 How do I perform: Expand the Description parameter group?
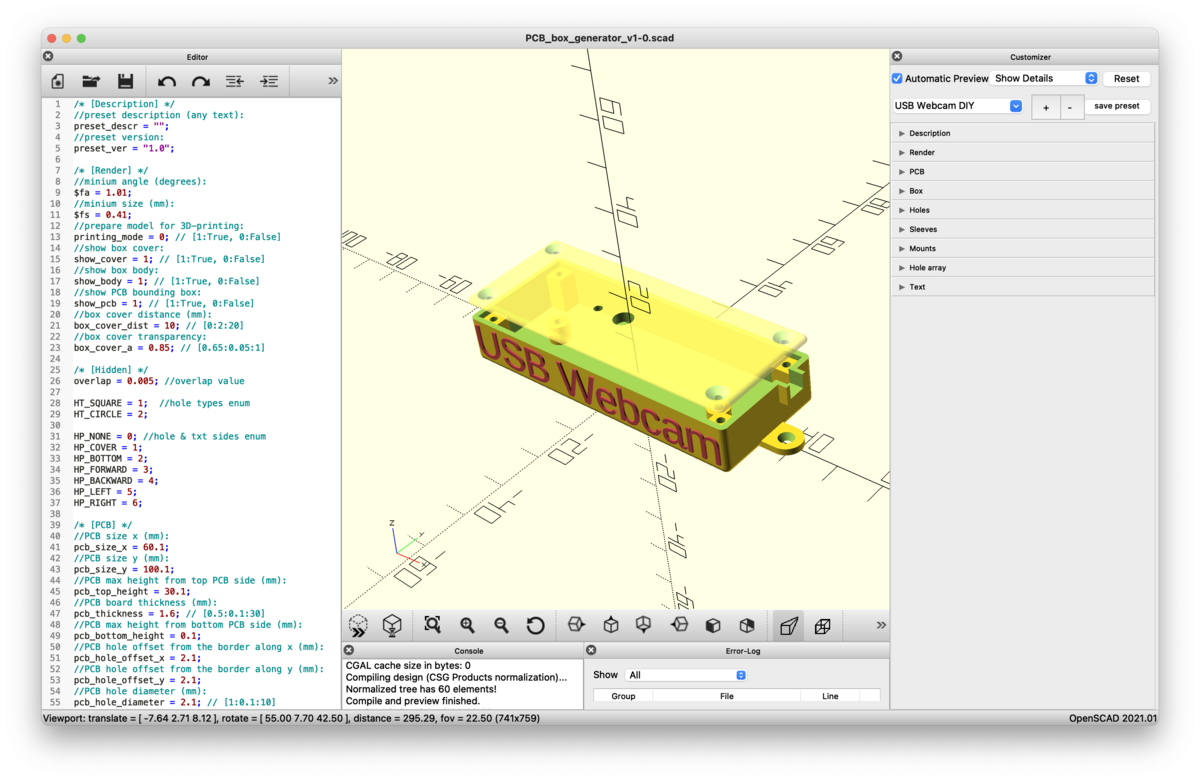[x=1022, y=133]
